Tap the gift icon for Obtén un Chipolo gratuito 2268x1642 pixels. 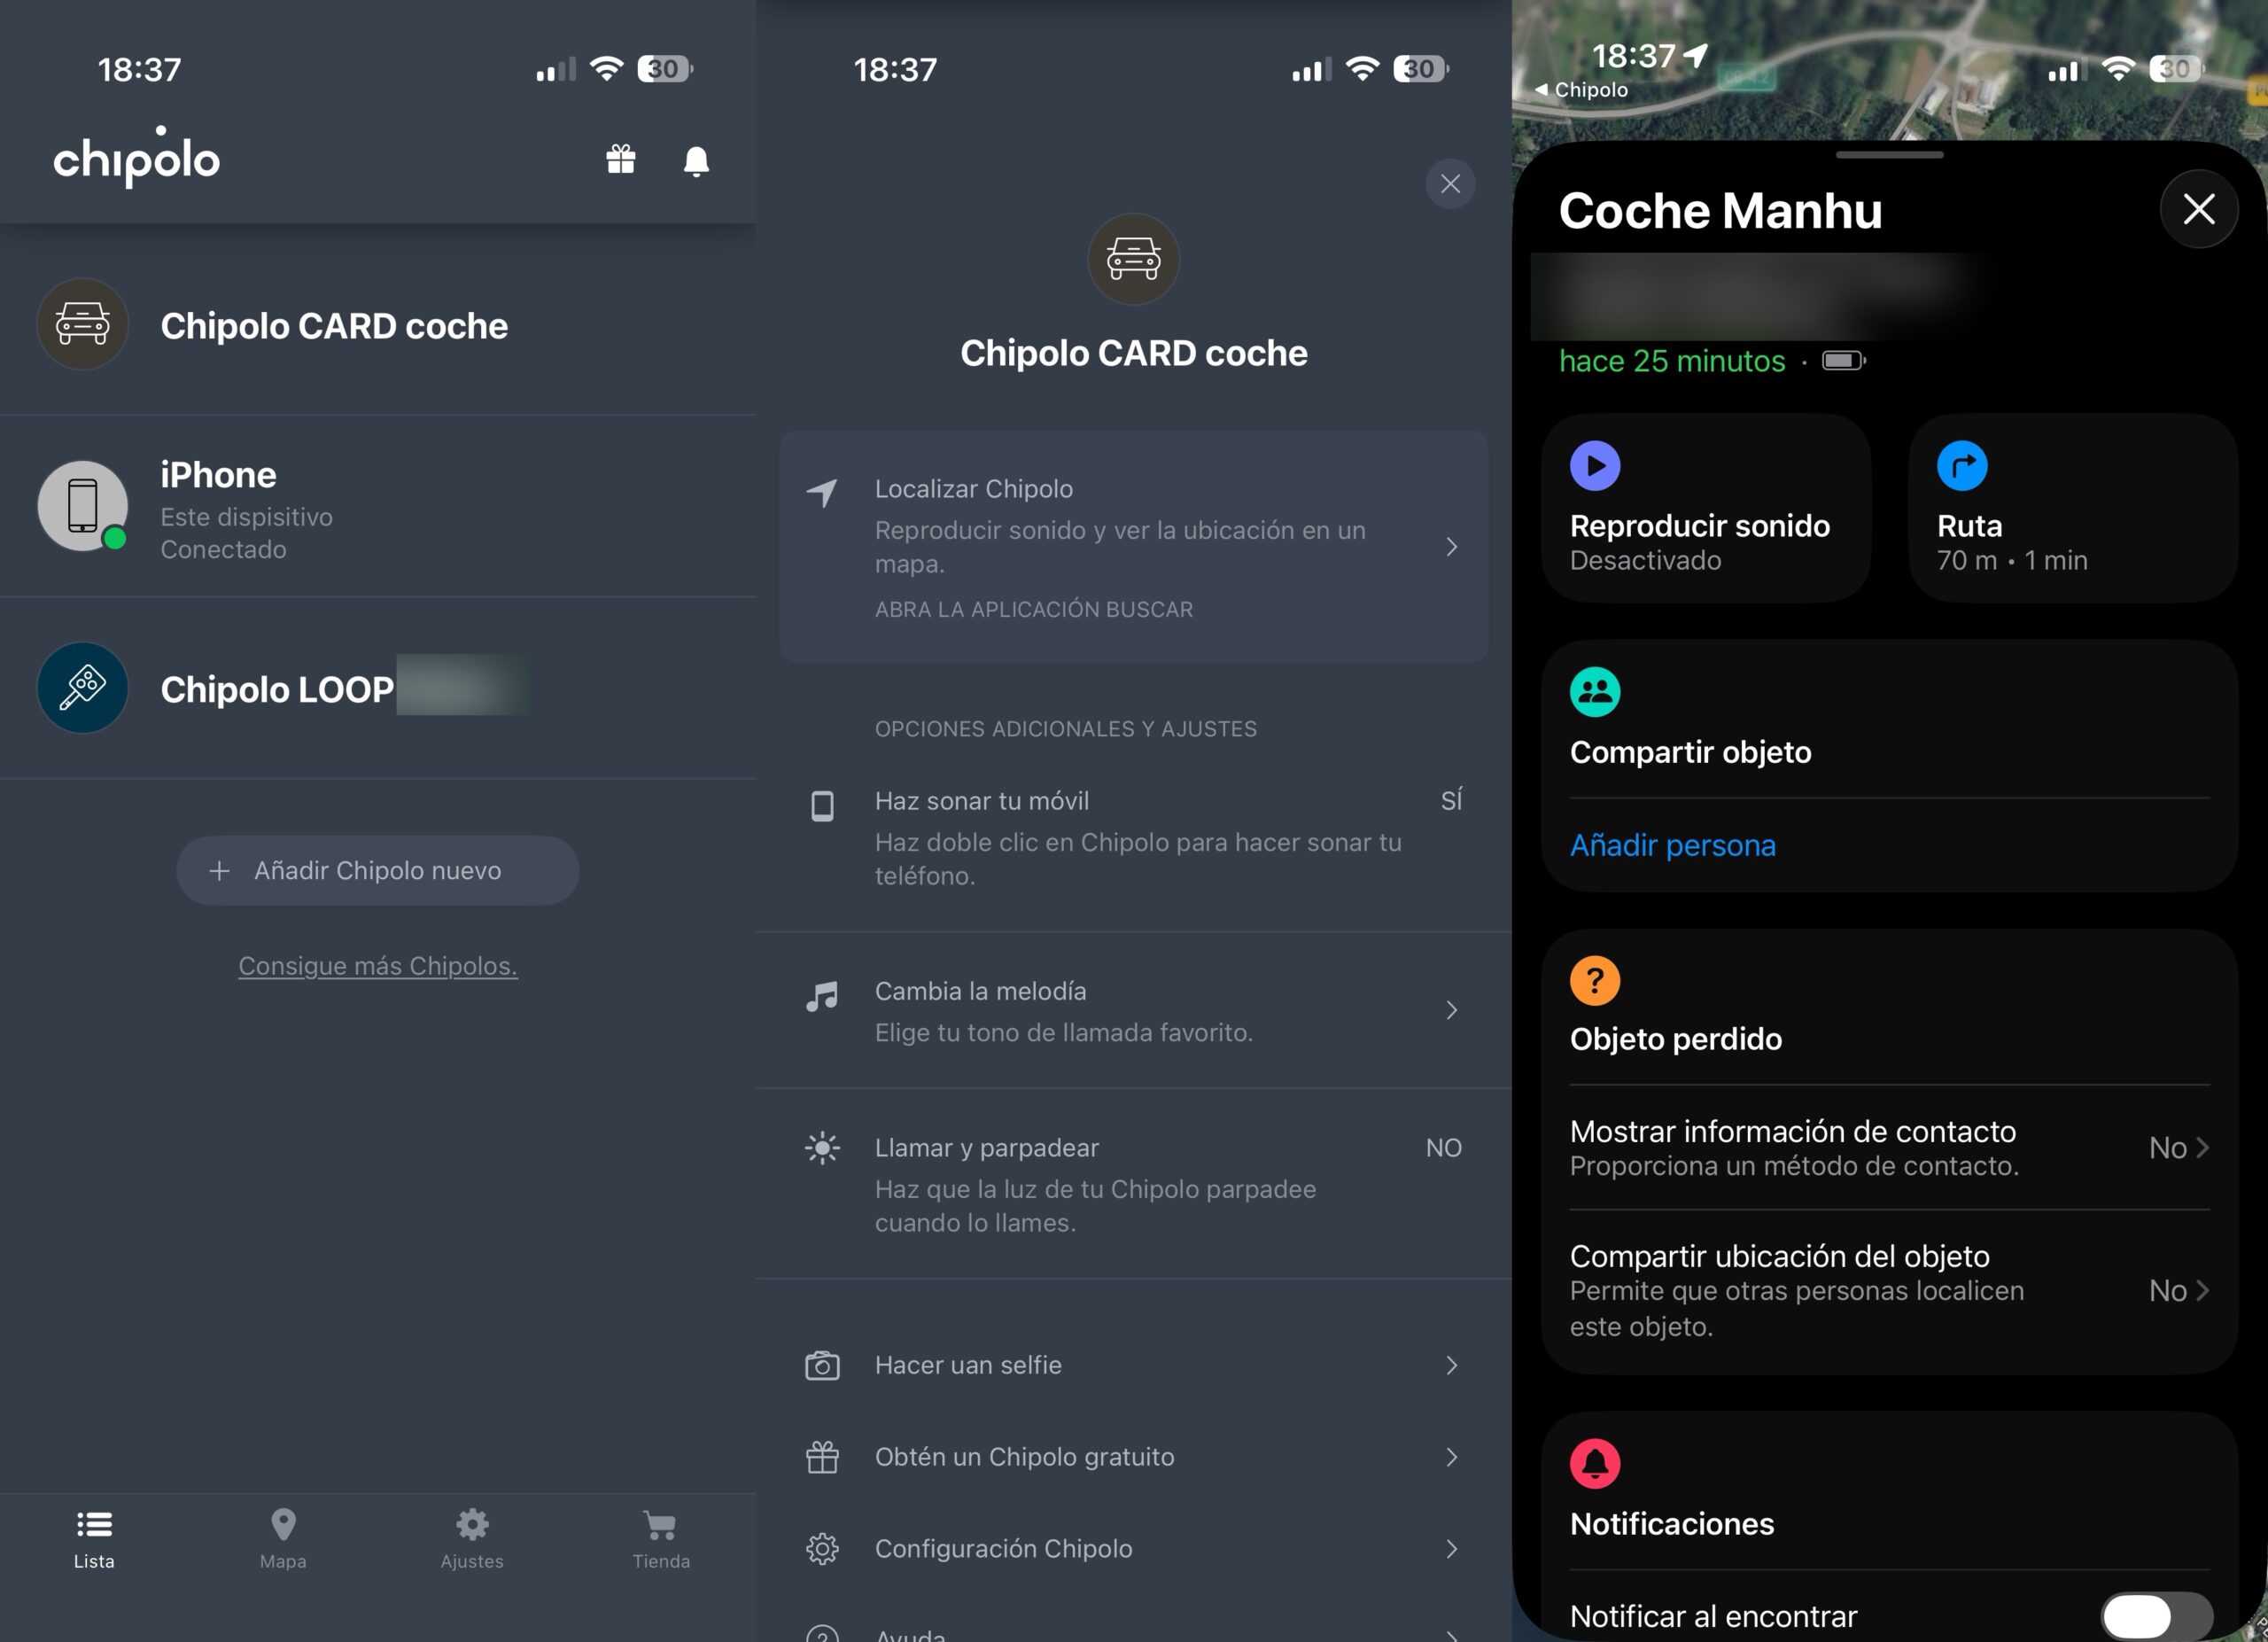(x=822, y=1457)
